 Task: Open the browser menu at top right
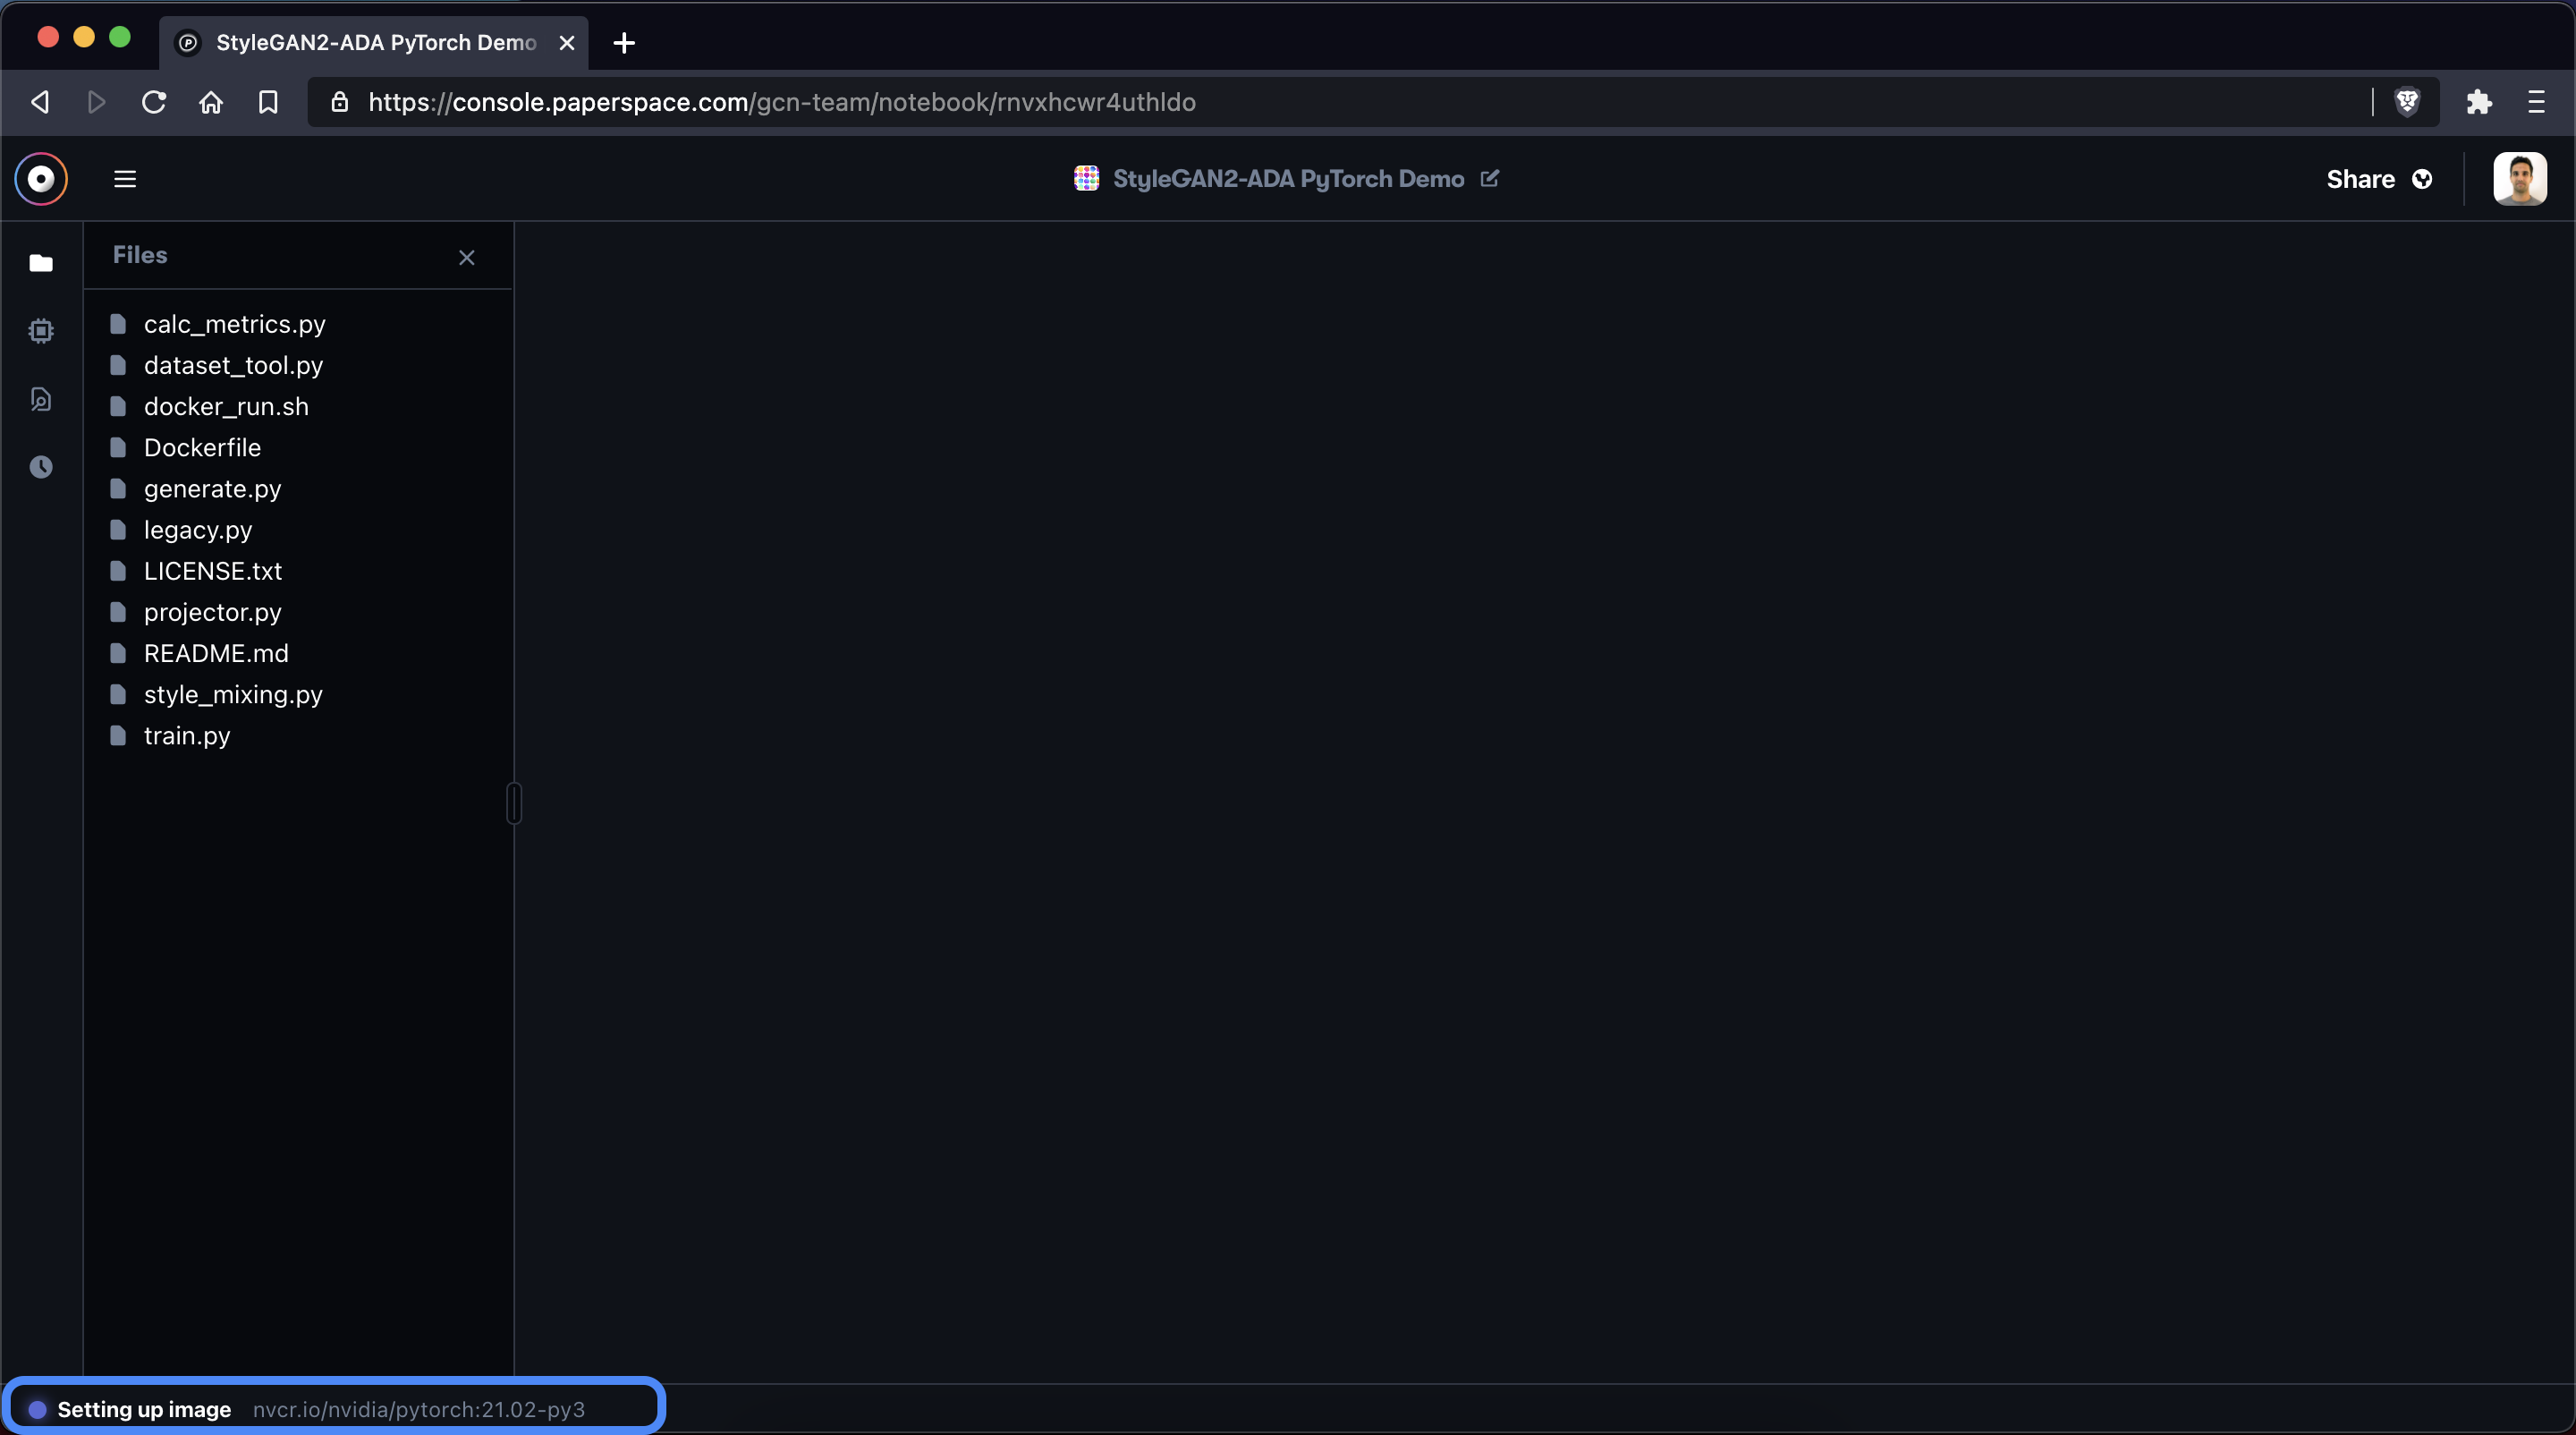tap(2537, 102)
